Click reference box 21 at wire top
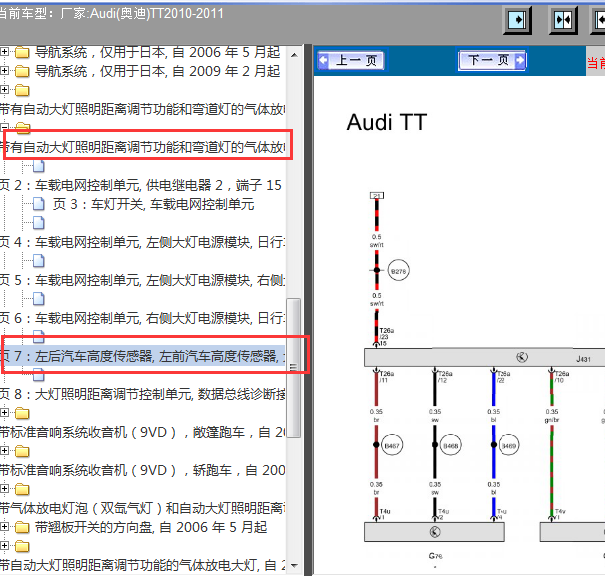The width and height of the screenshot is (605, 576). pyautogui.click(x=377, y=195)
